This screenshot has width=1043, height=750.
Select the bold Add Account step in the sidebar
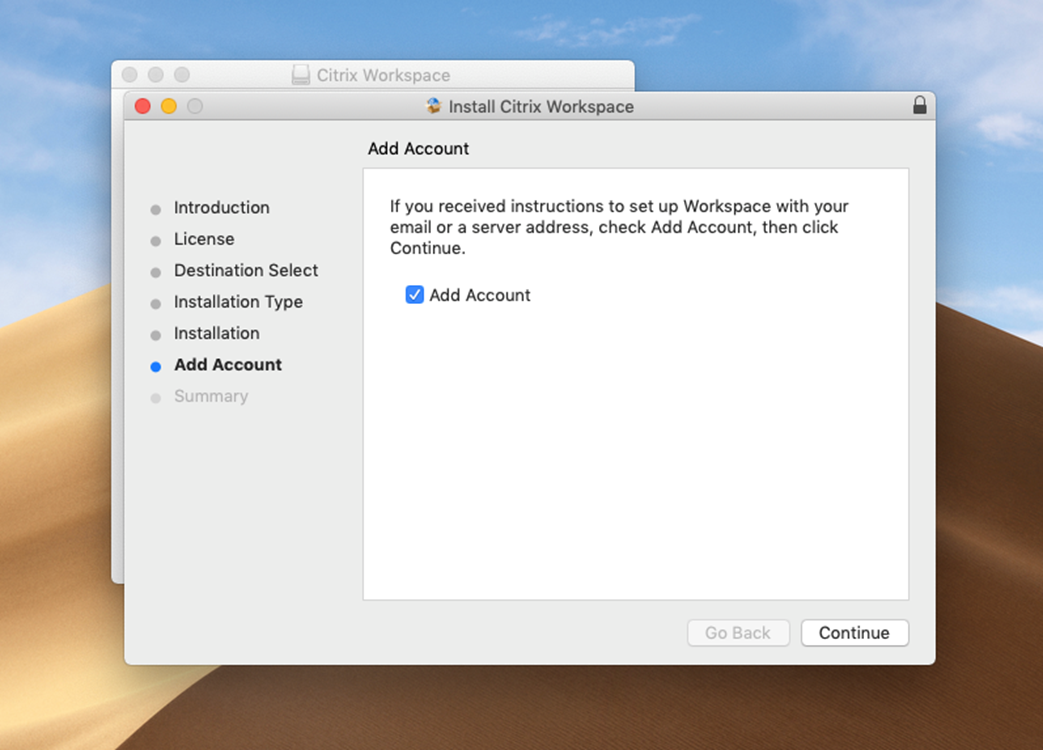(x=228, y=364)
